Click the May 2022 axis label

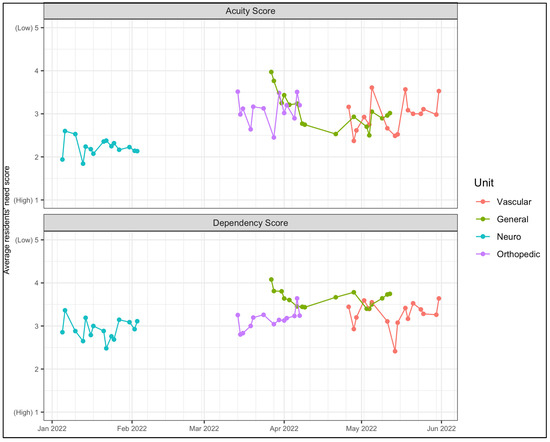(361, 428)
